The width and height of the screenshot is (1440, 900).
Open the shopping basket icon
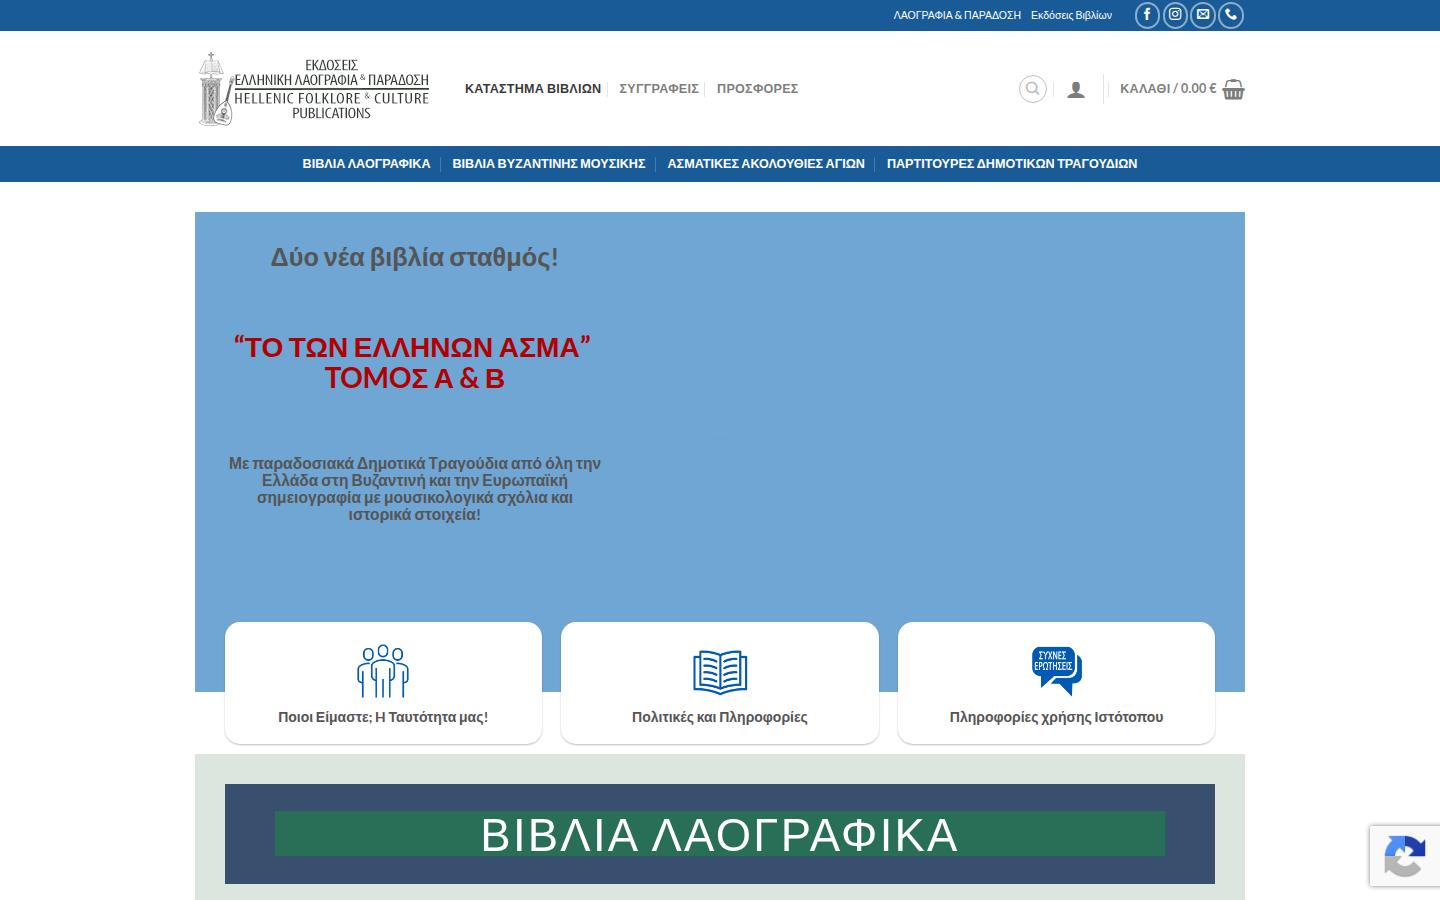click(1233, 89)
